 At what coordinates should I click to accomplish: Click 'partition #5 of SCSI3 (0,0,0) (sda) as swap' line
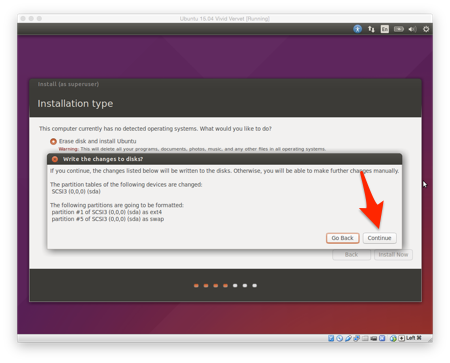108,219
